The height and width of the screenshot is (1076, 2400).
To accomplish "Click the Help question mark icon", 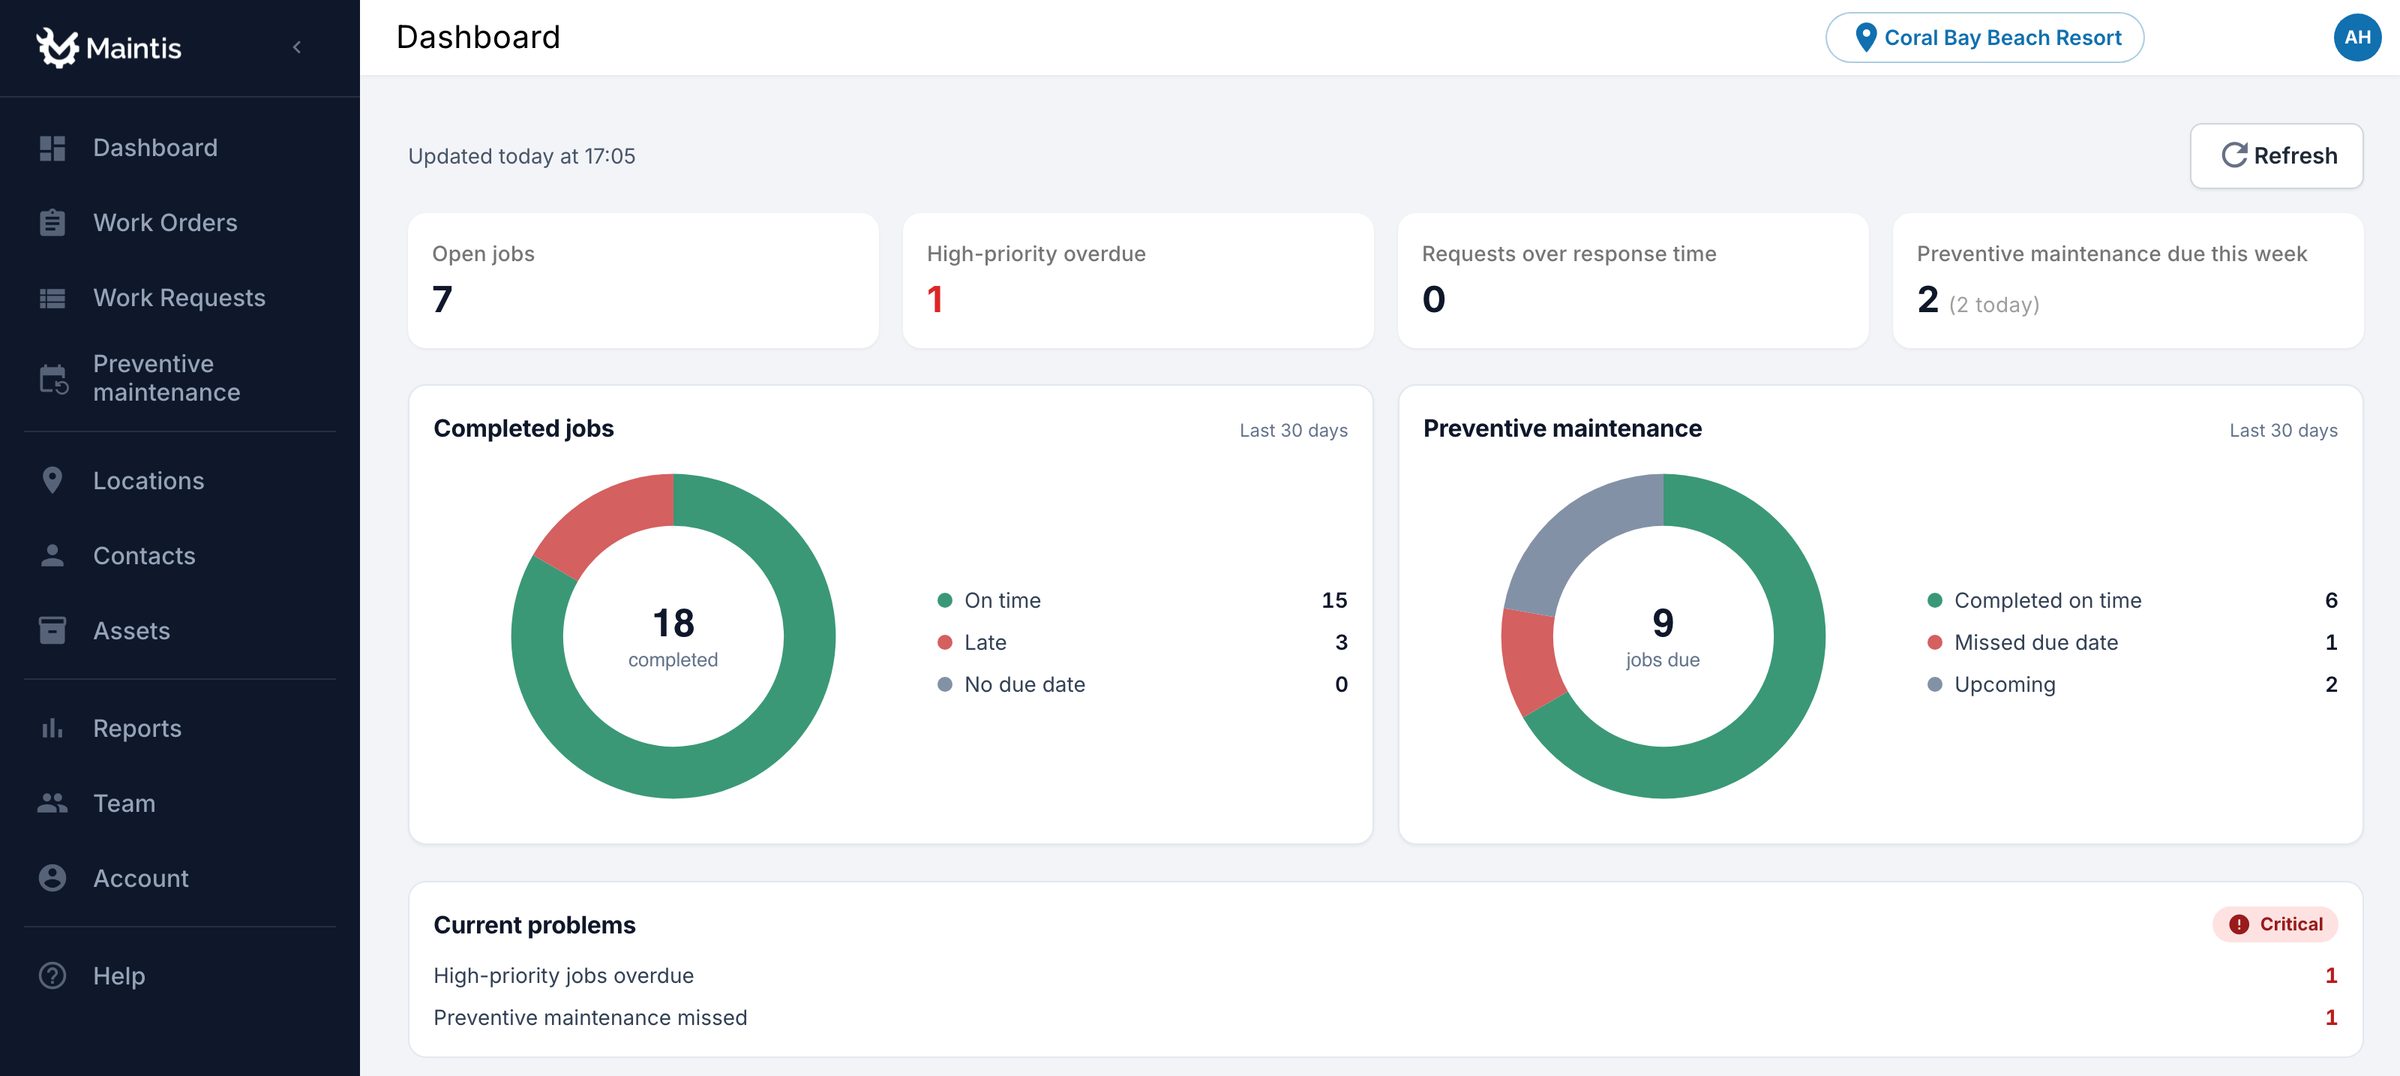I will click(52, 975).
